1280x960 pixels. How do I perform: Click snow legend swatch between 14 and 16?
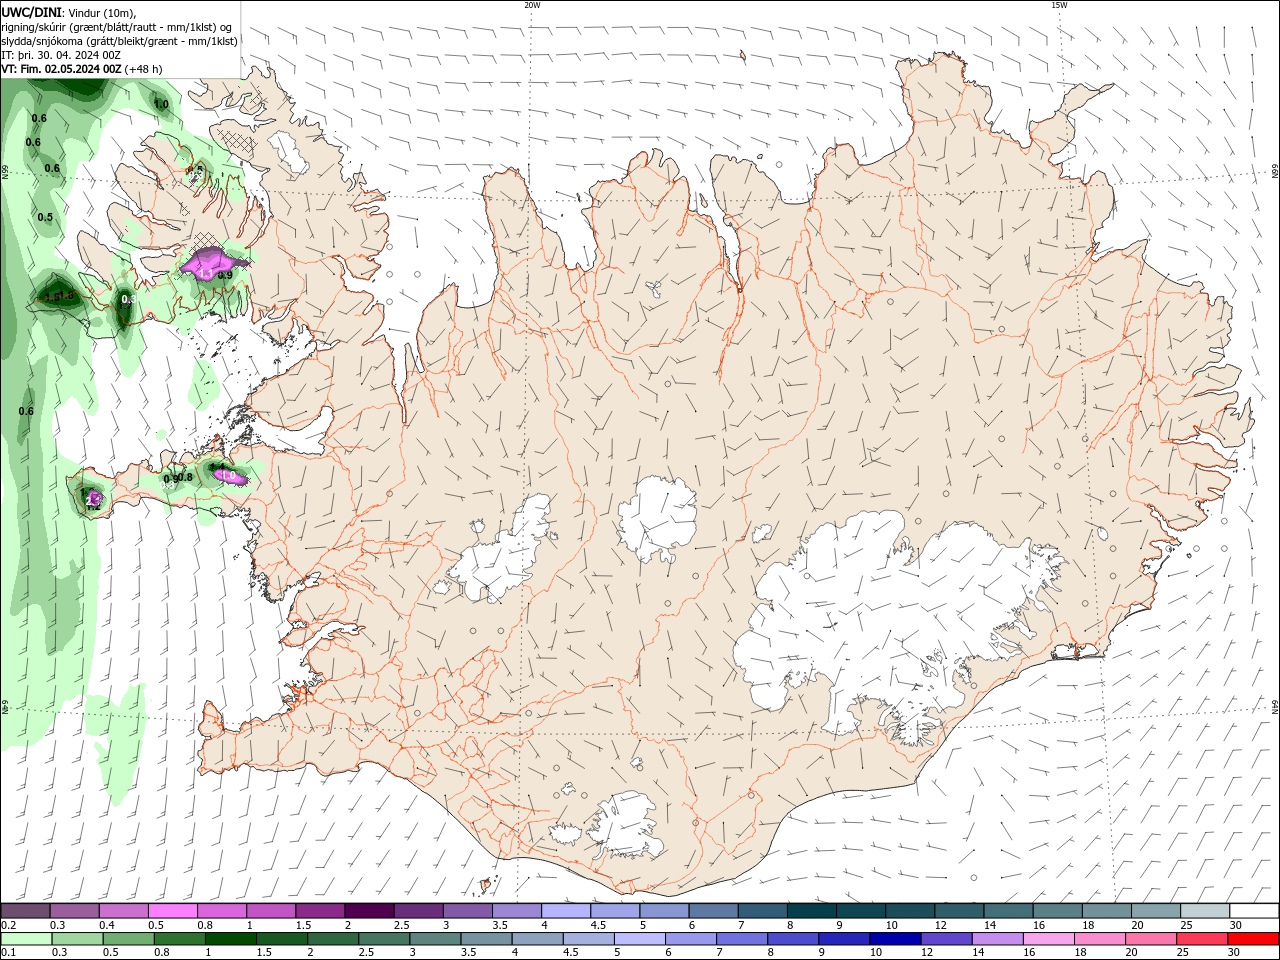click(1008, 911)
